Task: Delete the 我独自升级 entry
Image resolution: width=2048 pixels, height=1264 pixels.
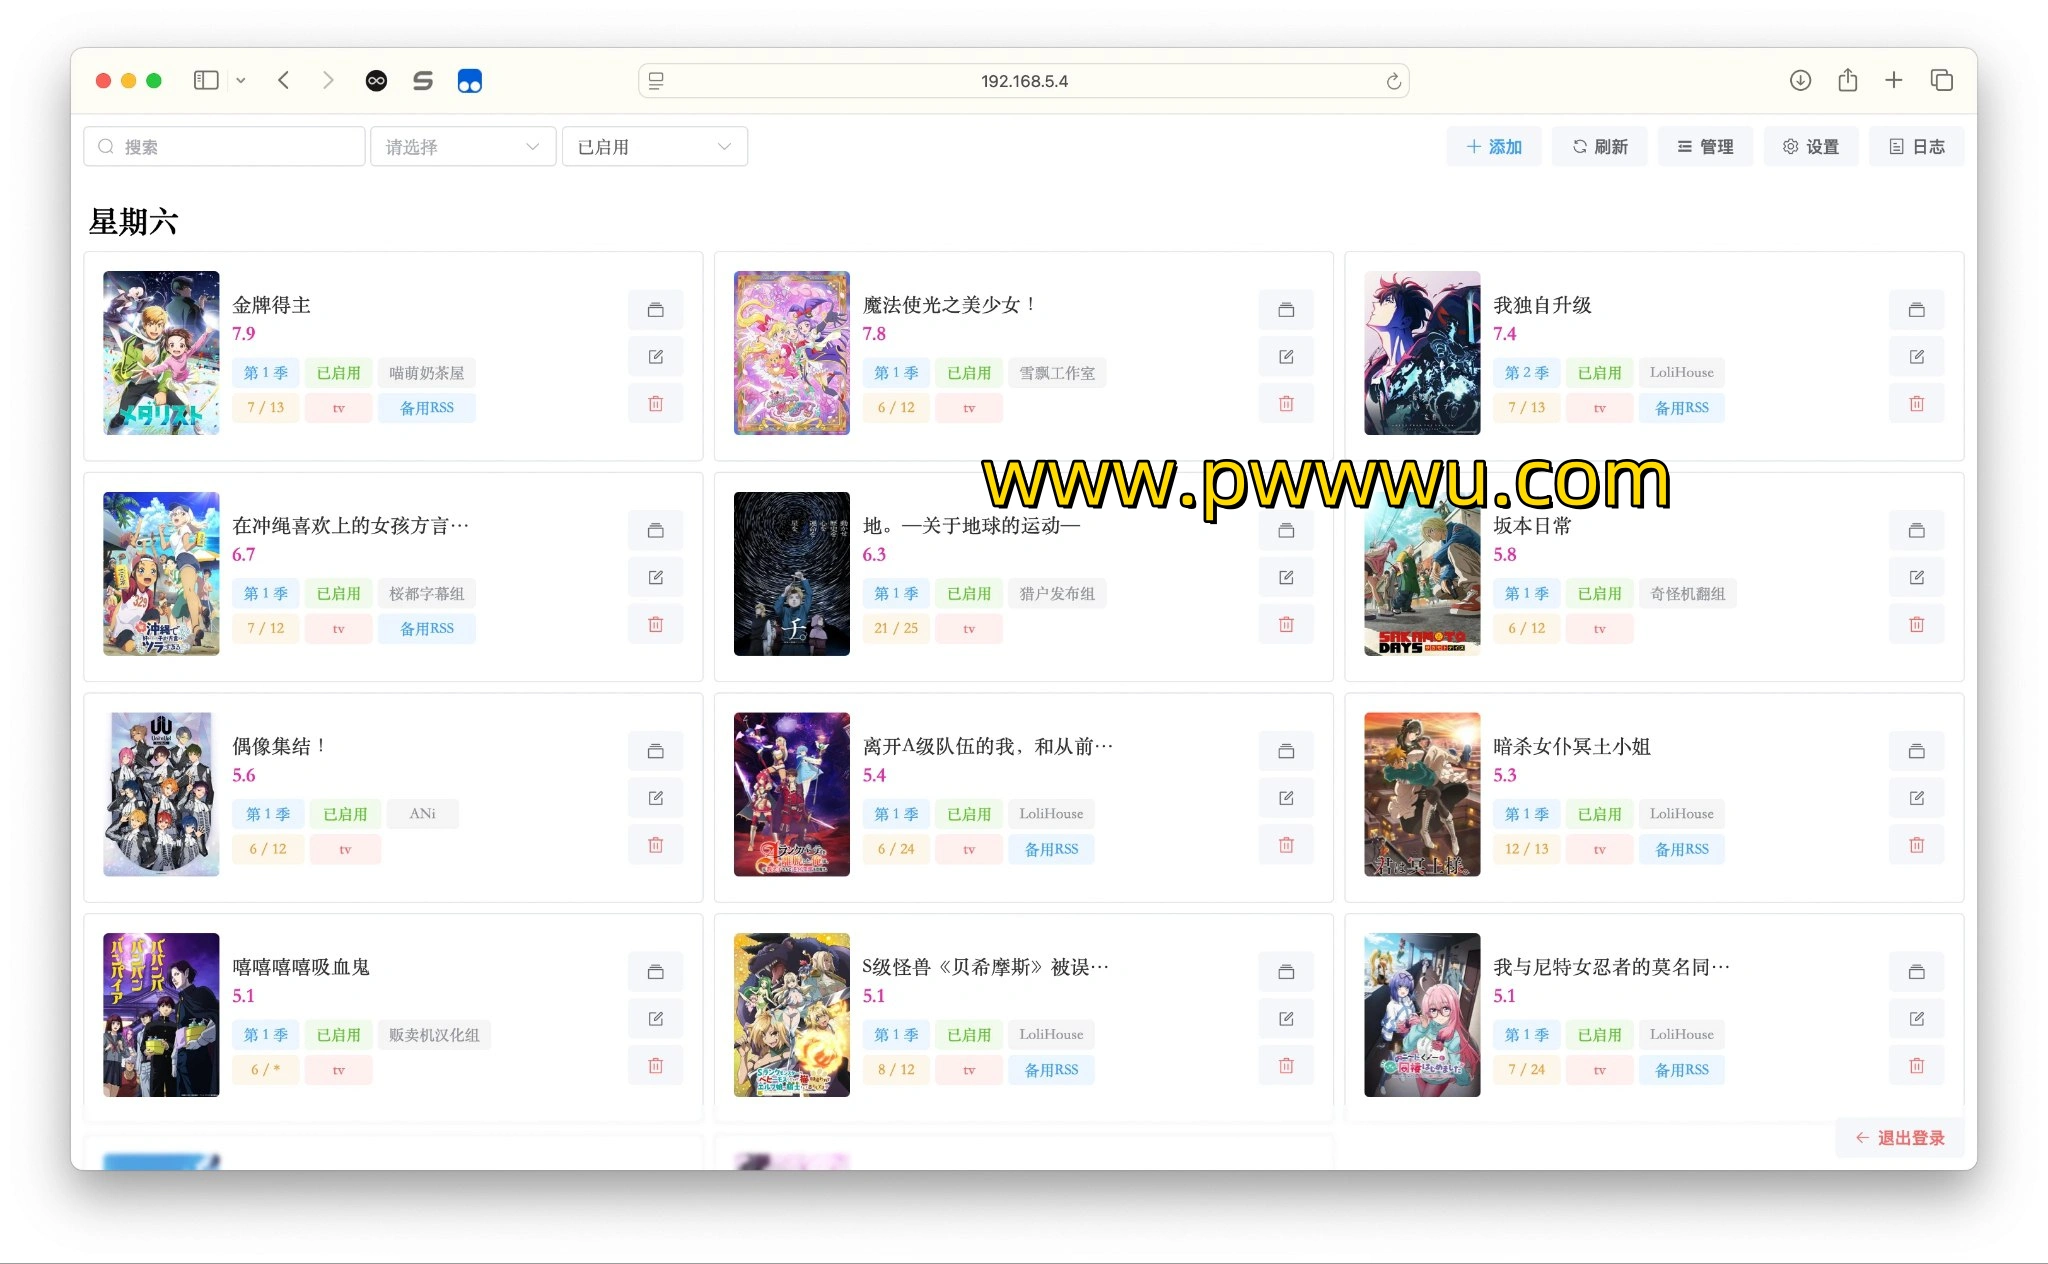Action: [1916, 404]
